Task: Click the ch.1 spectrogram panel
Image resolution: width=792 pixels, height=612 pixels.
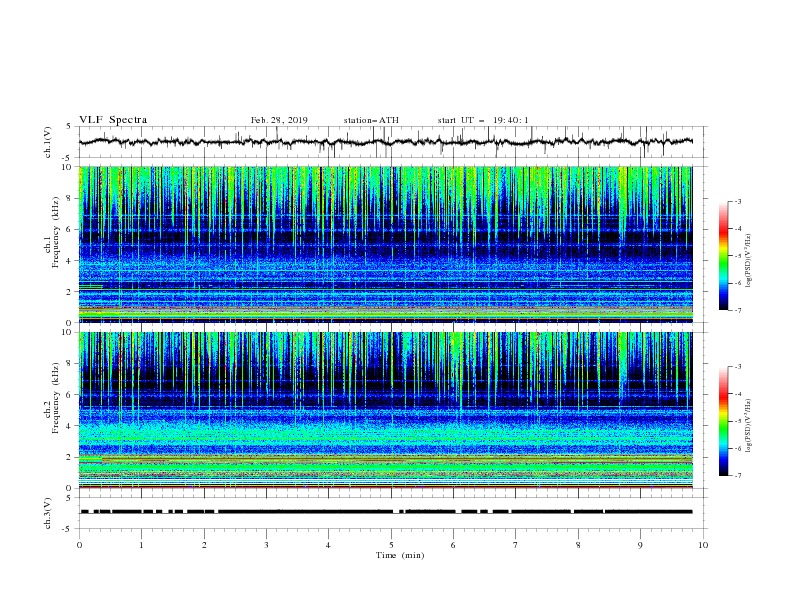Action: 386,244
